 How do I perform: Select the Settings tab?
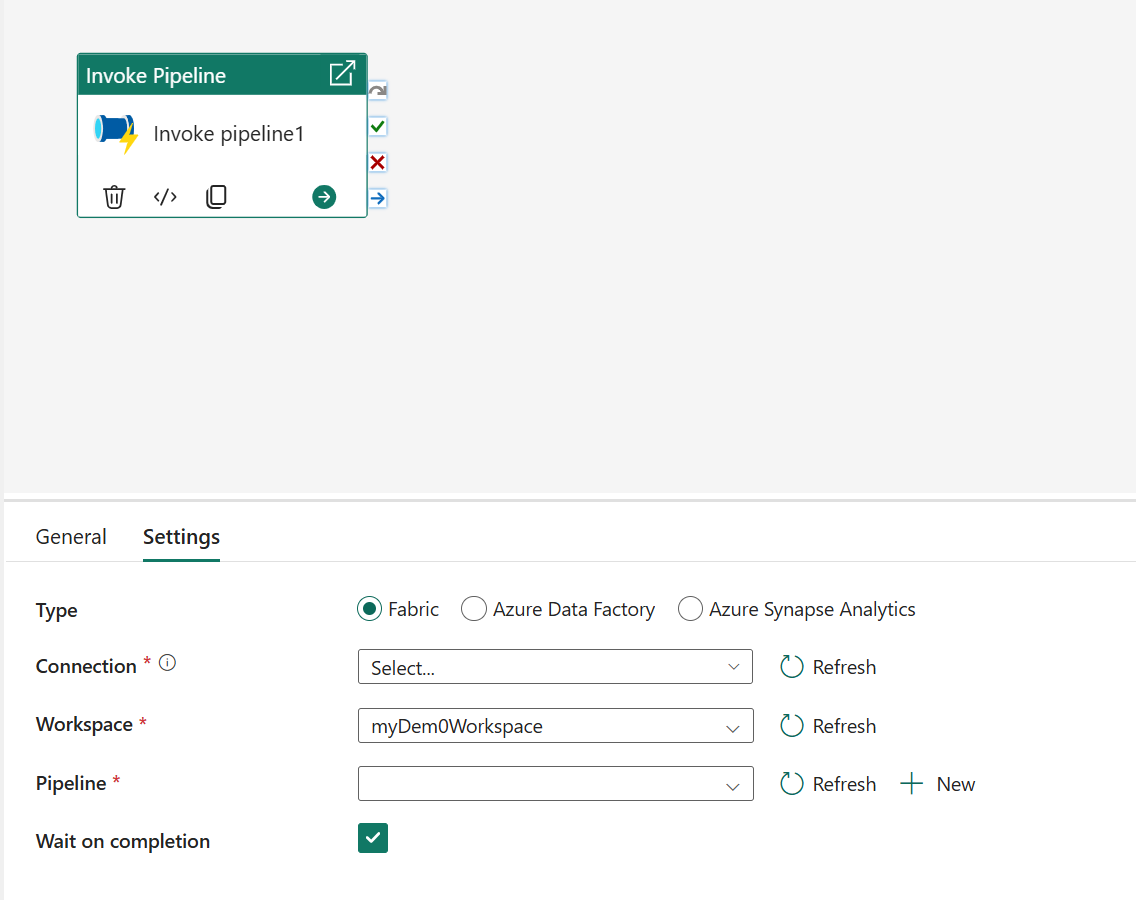point(181,537)
